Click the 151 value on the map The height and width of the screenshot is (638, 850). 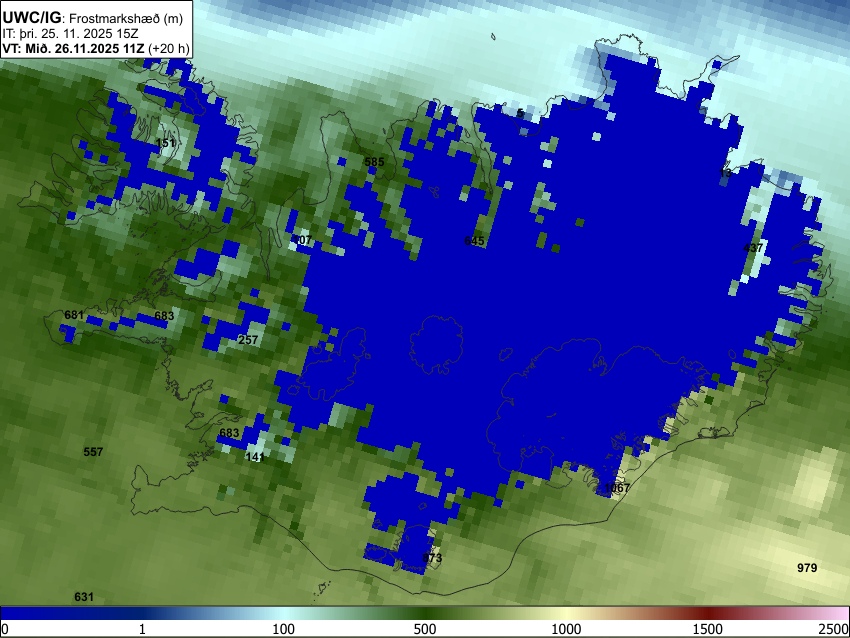click(x=165, y=143)
